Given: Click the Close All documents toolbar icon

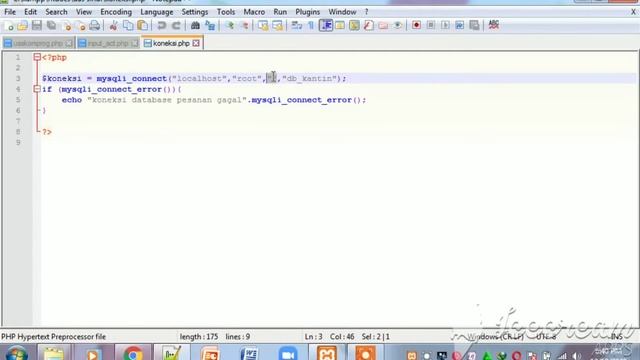Looking at the screenshot, I should (x=80, y=26).
